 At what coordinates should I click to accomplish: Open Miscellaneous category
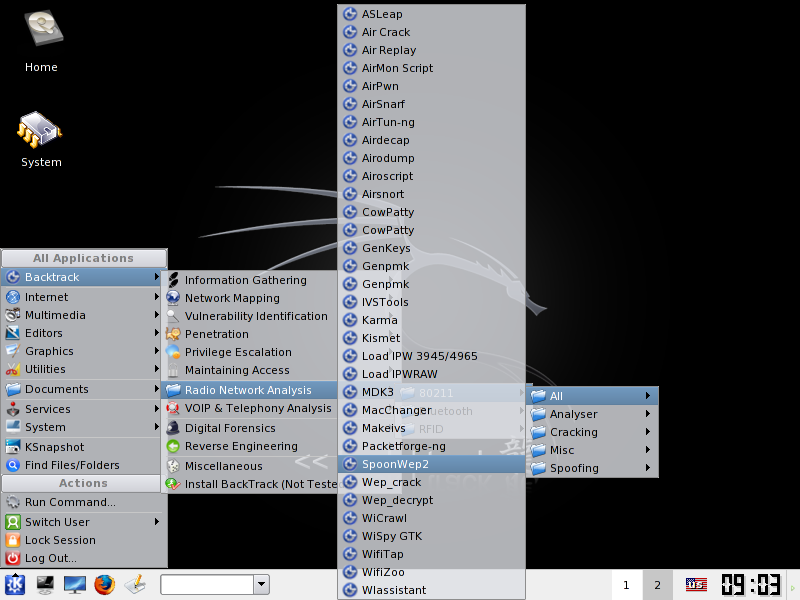click(x=250, y=466)
